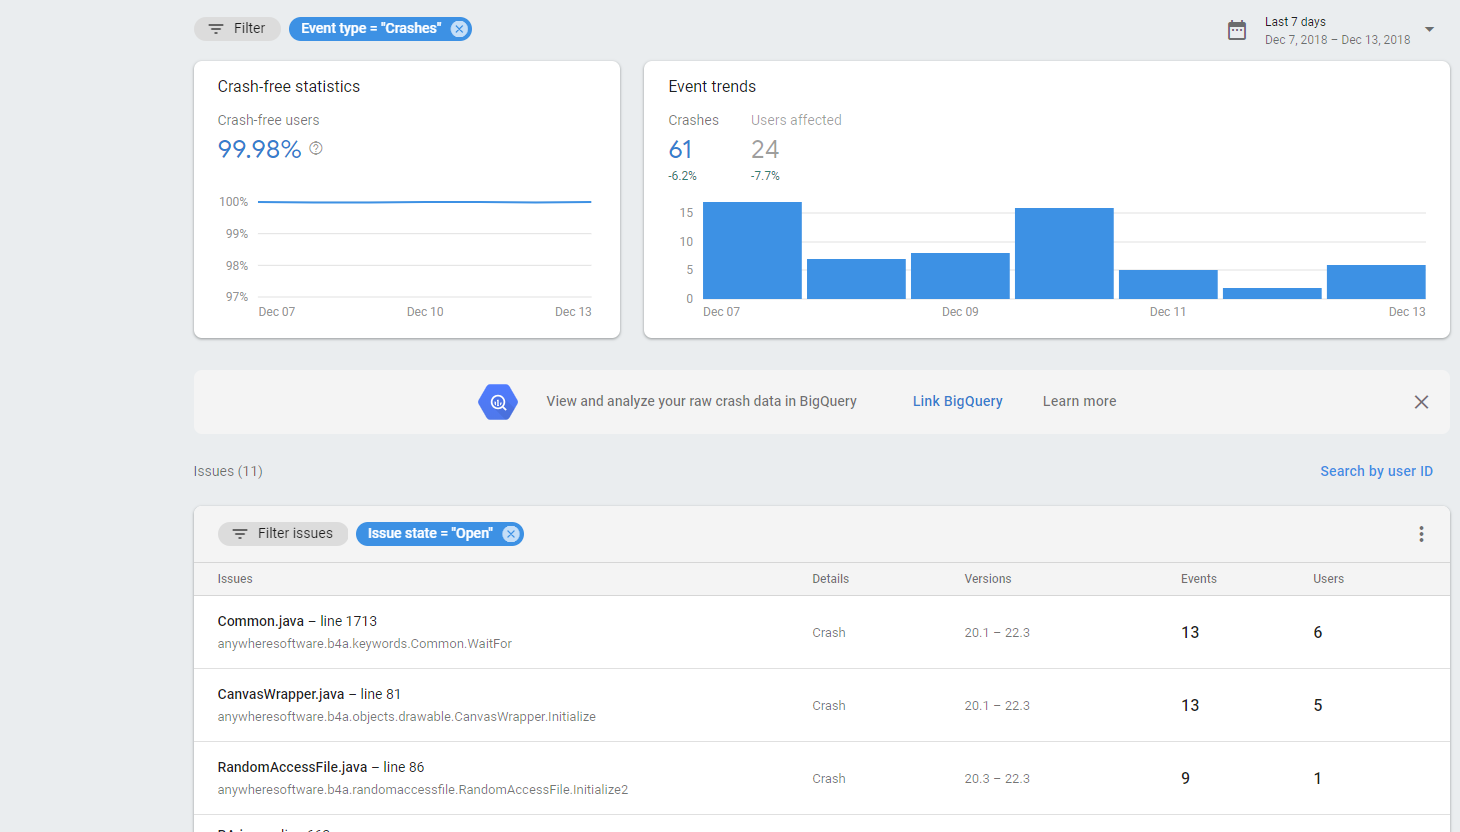This screenshot has height=832, width=1460.
Task: Open the issues table overflow menu
Action: click(x=1421, y=534)
